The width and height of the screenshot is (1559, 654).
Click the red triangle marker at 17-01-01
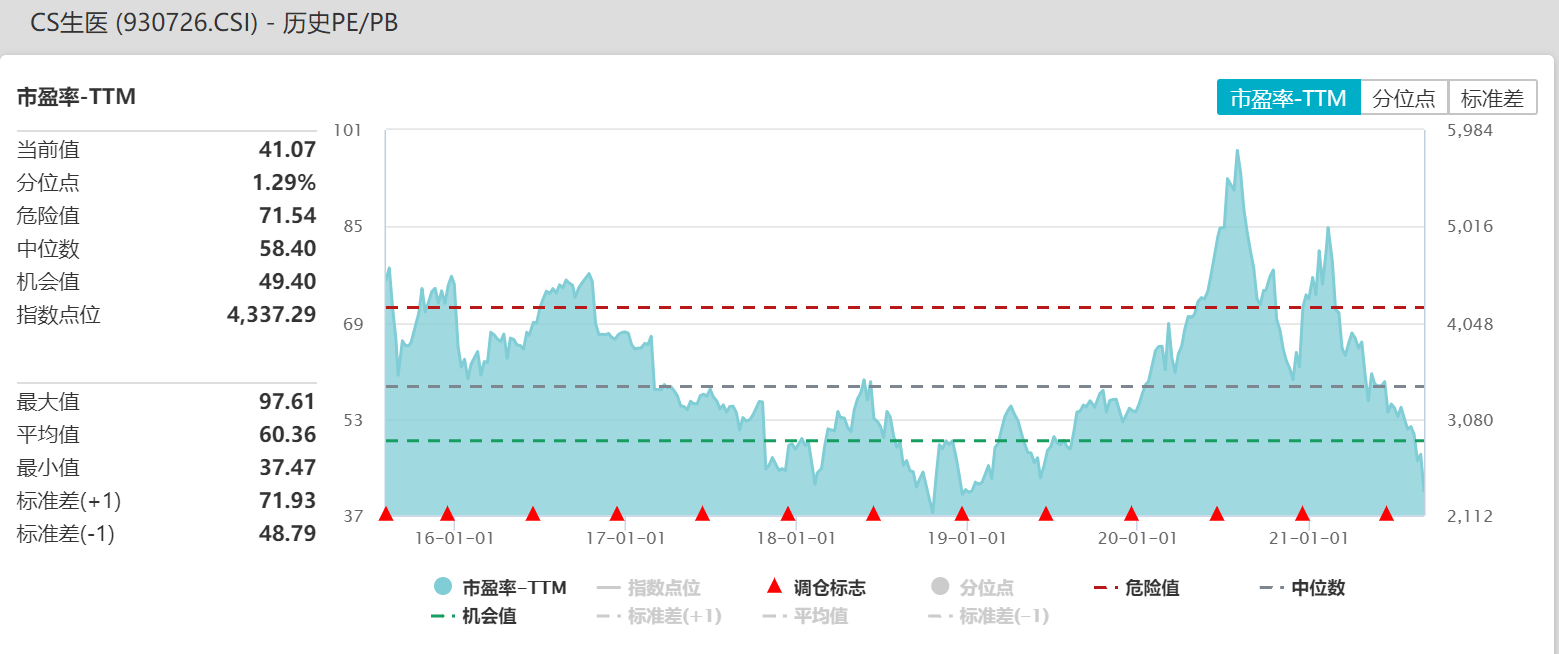(617, 513)
